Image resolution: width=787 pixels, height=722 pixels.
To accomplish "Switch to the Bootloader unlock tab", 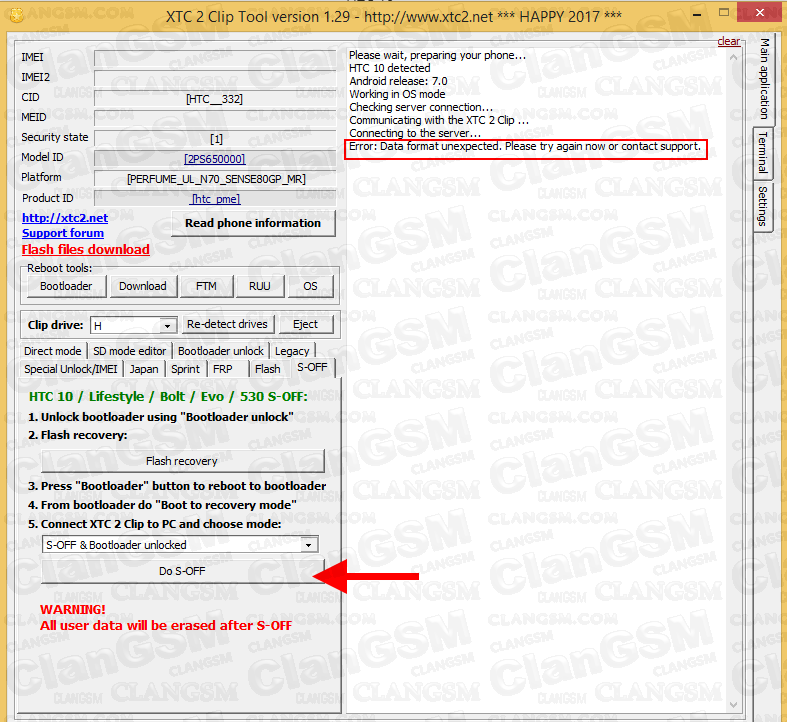I will click(220, 351).
